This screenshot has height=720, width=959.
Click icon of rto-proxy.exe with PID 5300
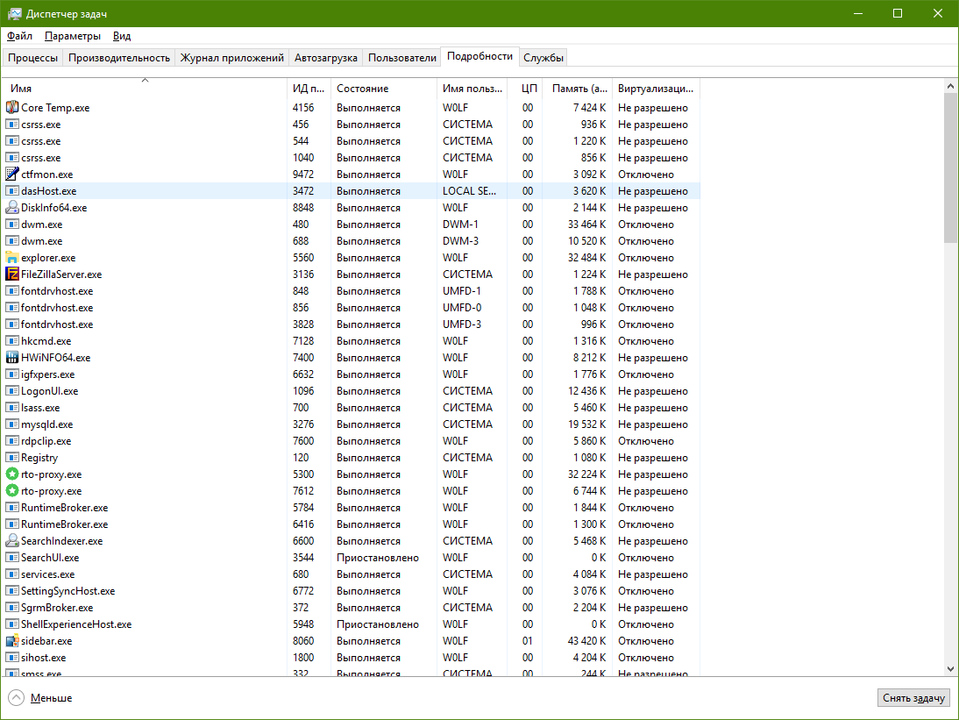tap(12, 474)
